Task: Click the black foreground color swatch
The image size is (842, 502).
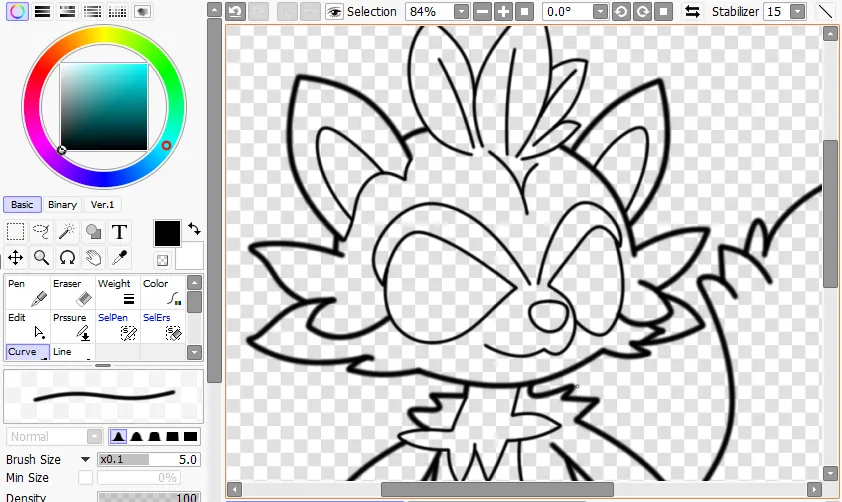Action: [x=167, y=234]
